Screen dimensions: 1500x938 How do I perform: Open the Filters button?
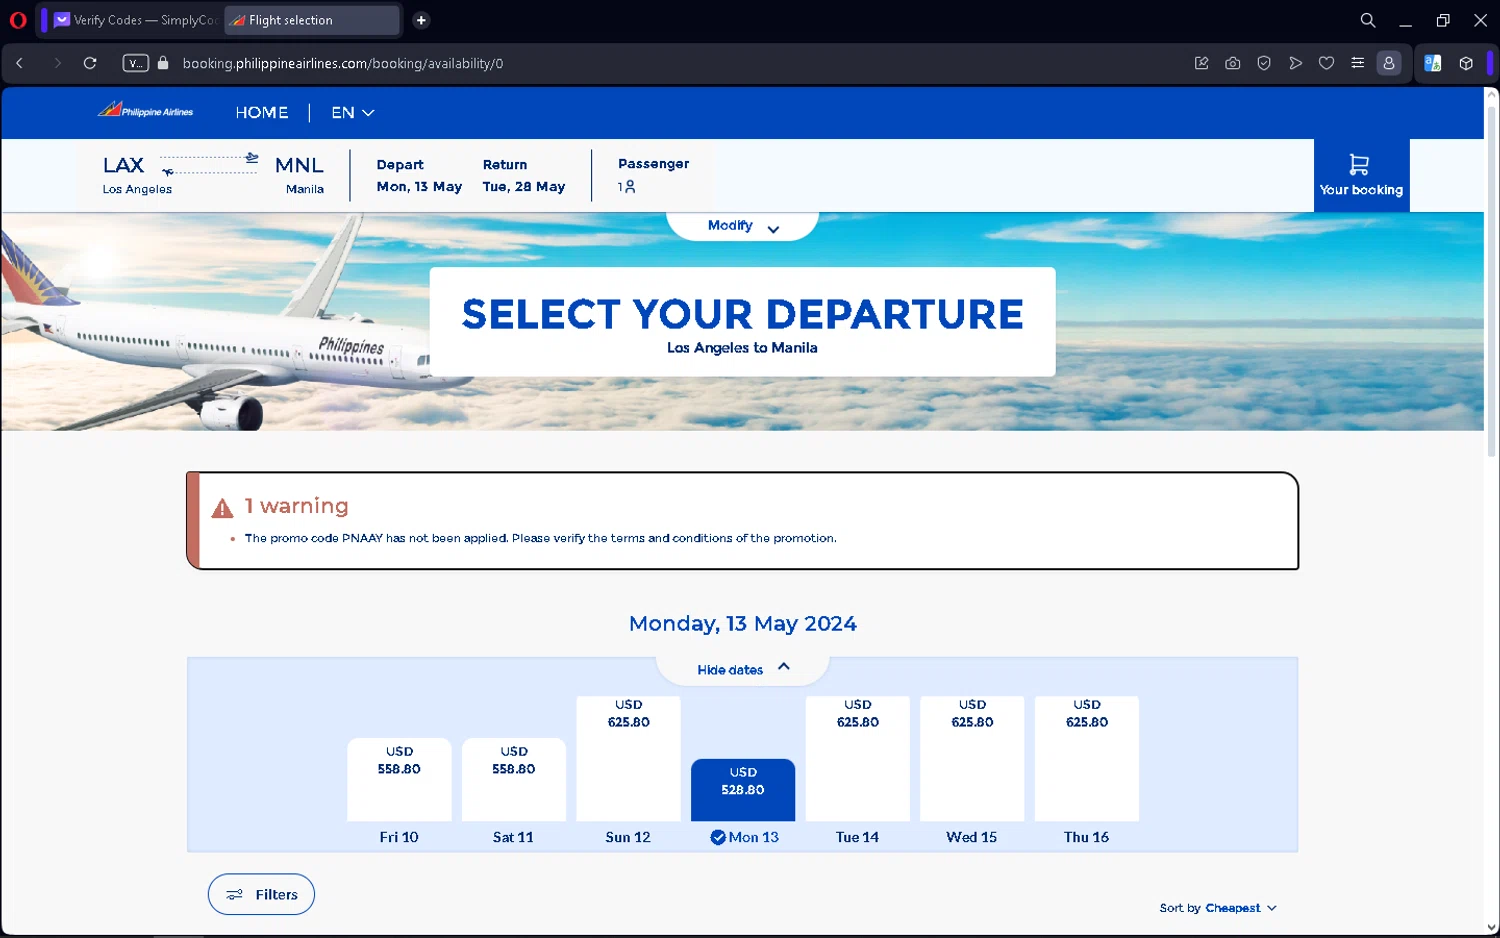click(x=261, y=894)
